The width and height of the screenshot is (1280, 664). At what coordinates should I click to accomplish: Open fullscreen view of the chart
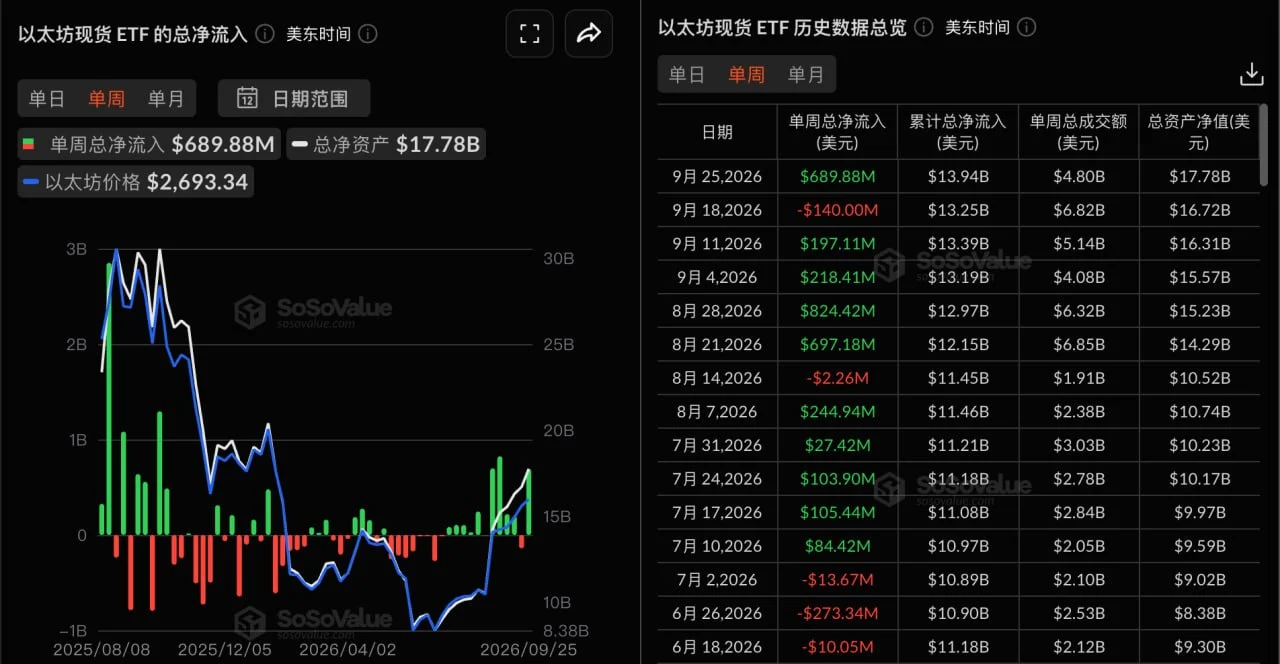530,34
